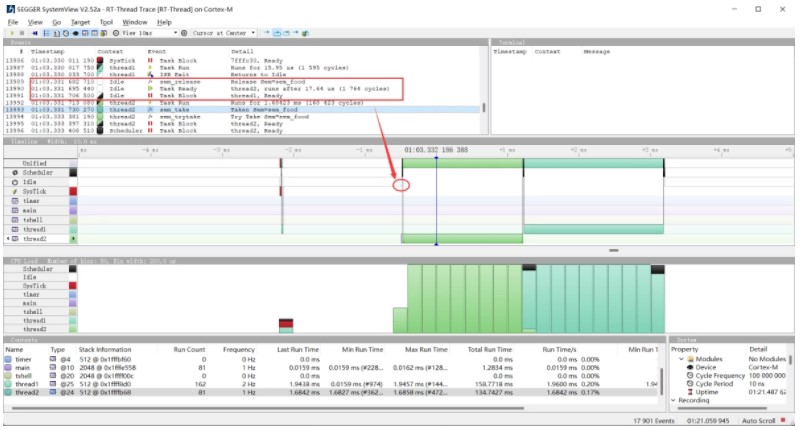Open the Target menu
This screenshot has height=430, width=803.
coord(80,22)
